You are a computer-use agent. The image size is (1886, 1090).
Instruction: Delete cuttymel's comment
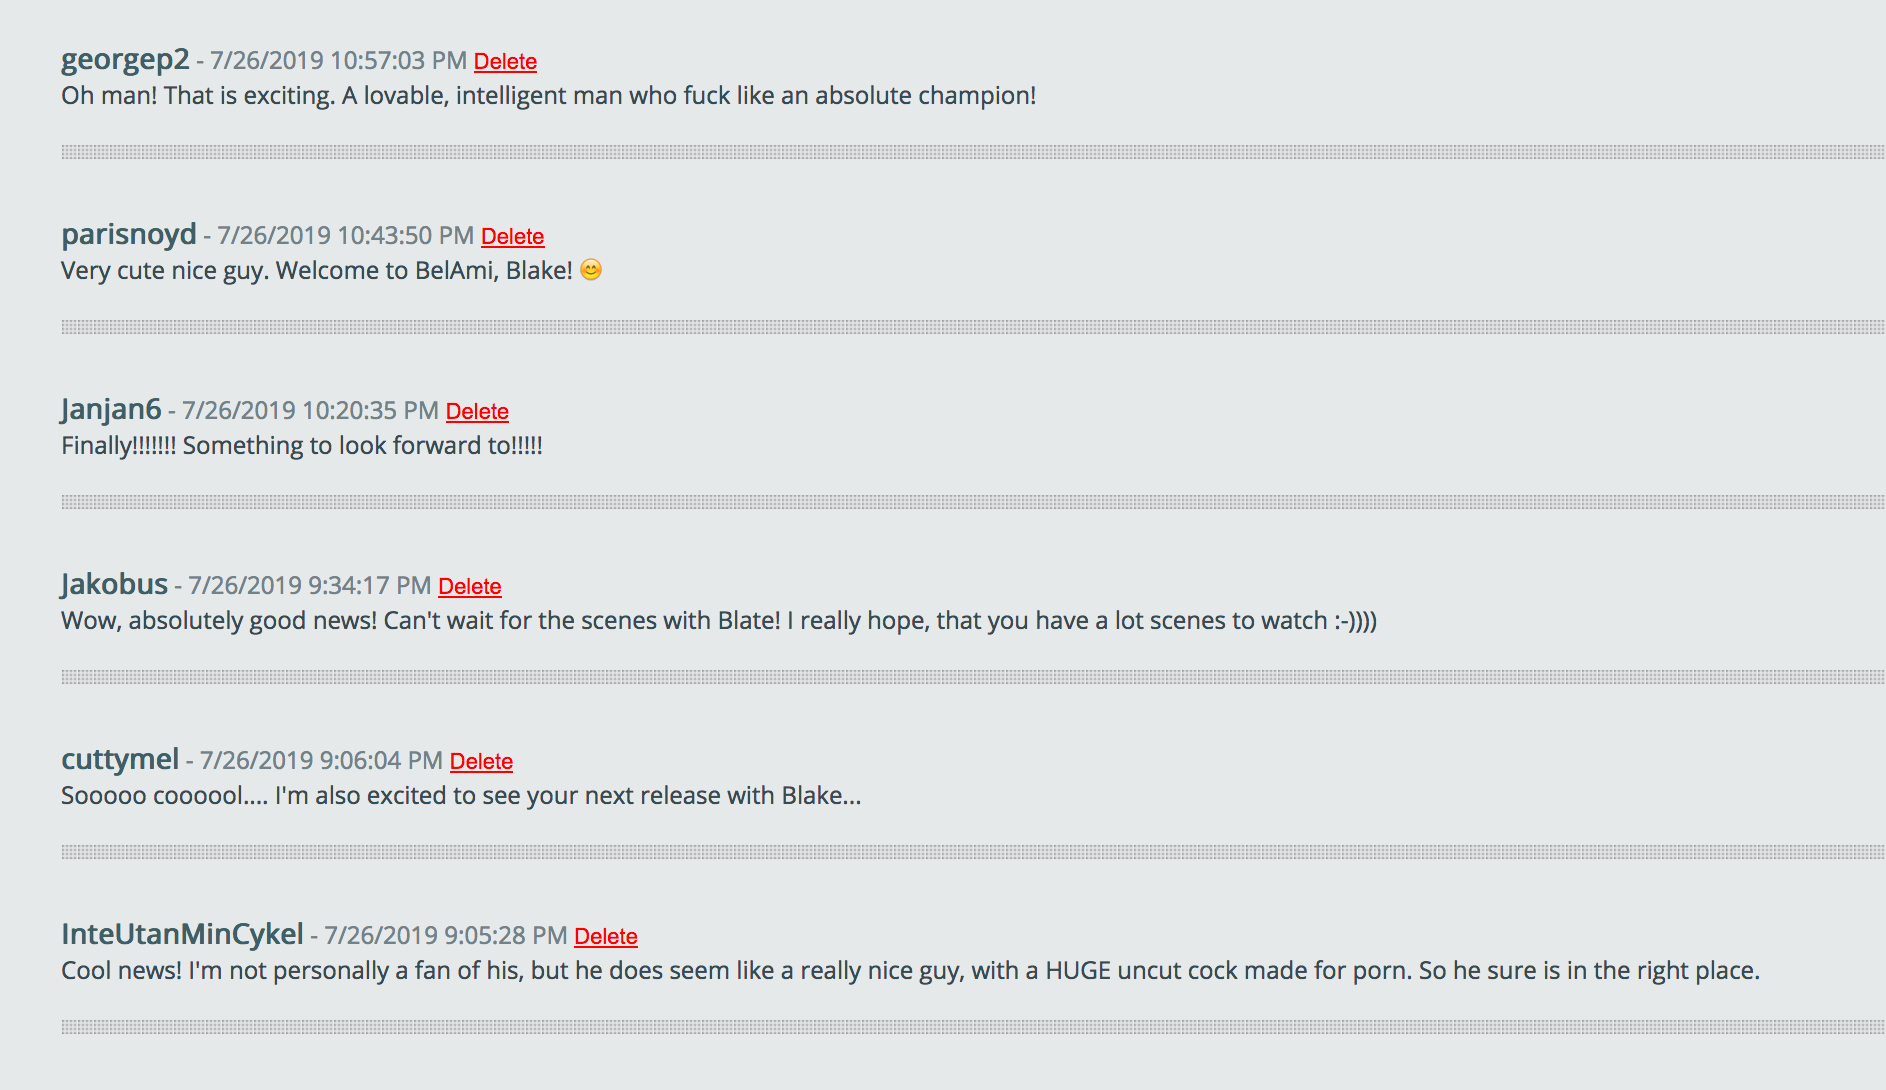481,762
